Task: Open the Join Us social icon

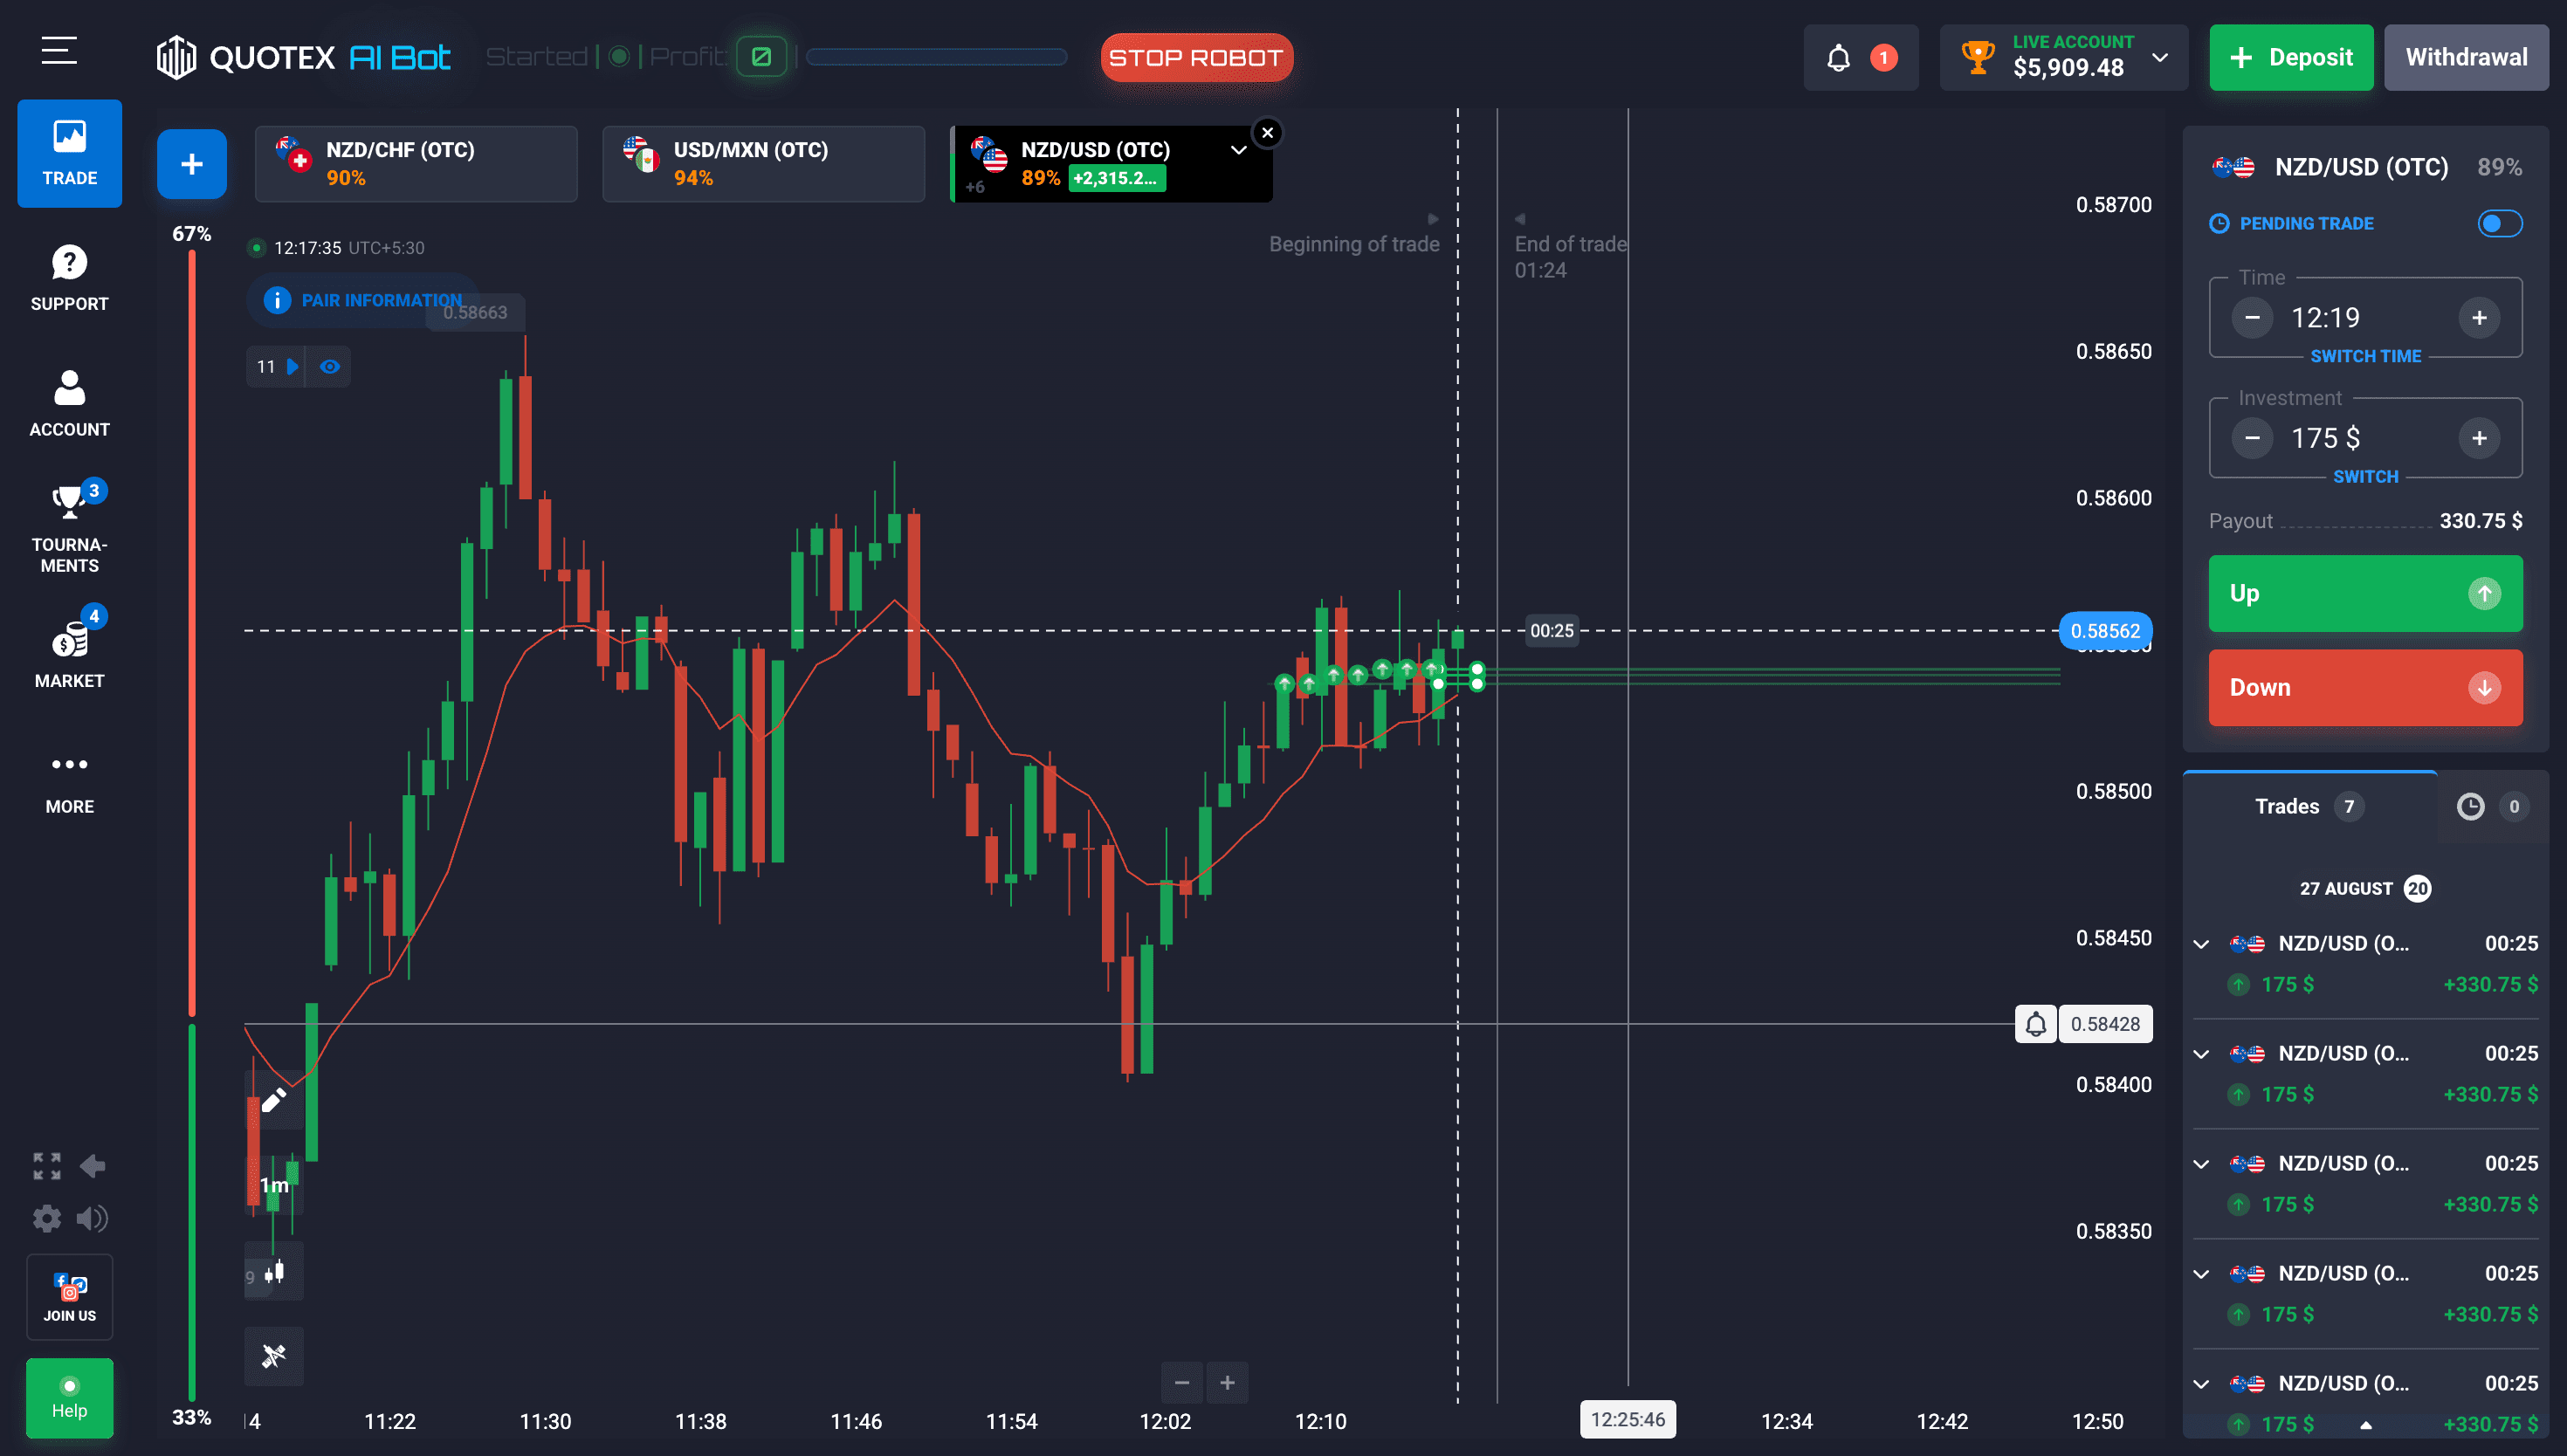Action: point(69,1296)
